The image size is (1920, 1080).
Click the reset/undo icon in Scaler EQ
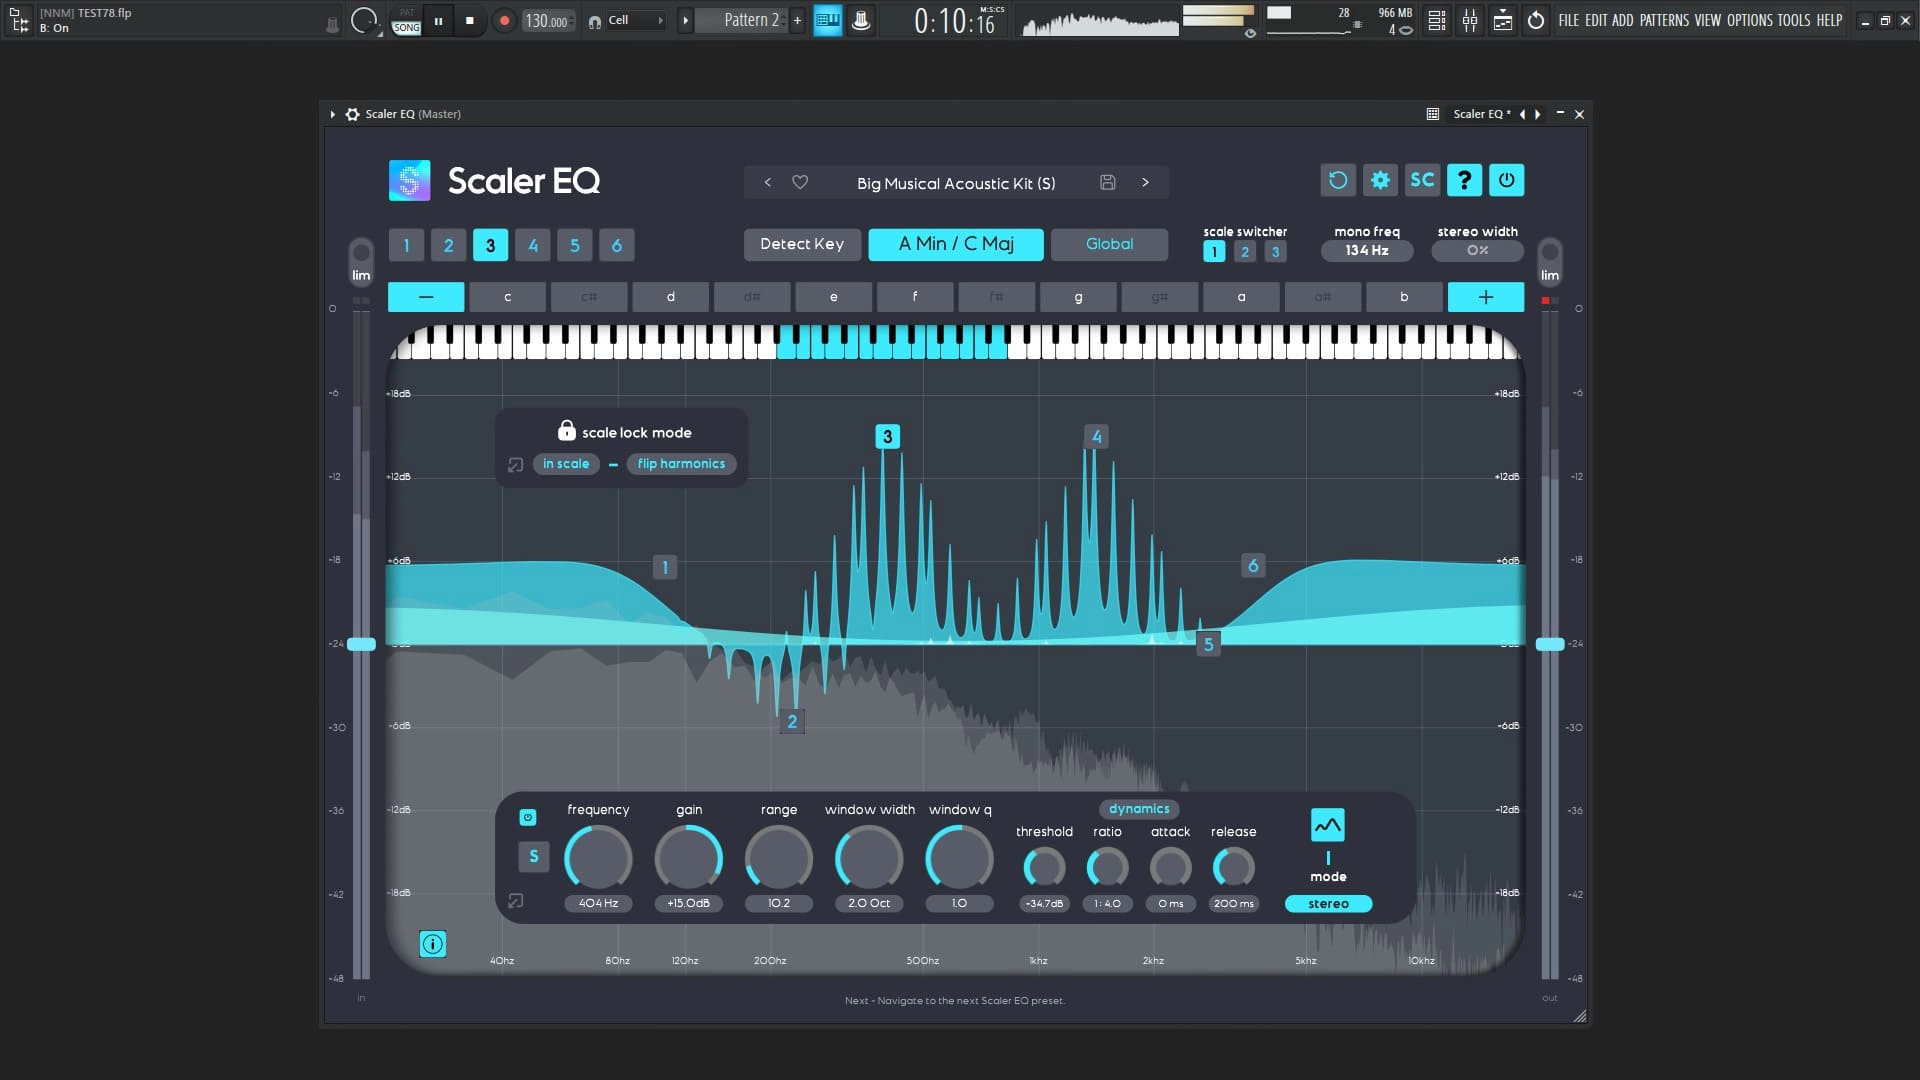(x=1338, y=180)
